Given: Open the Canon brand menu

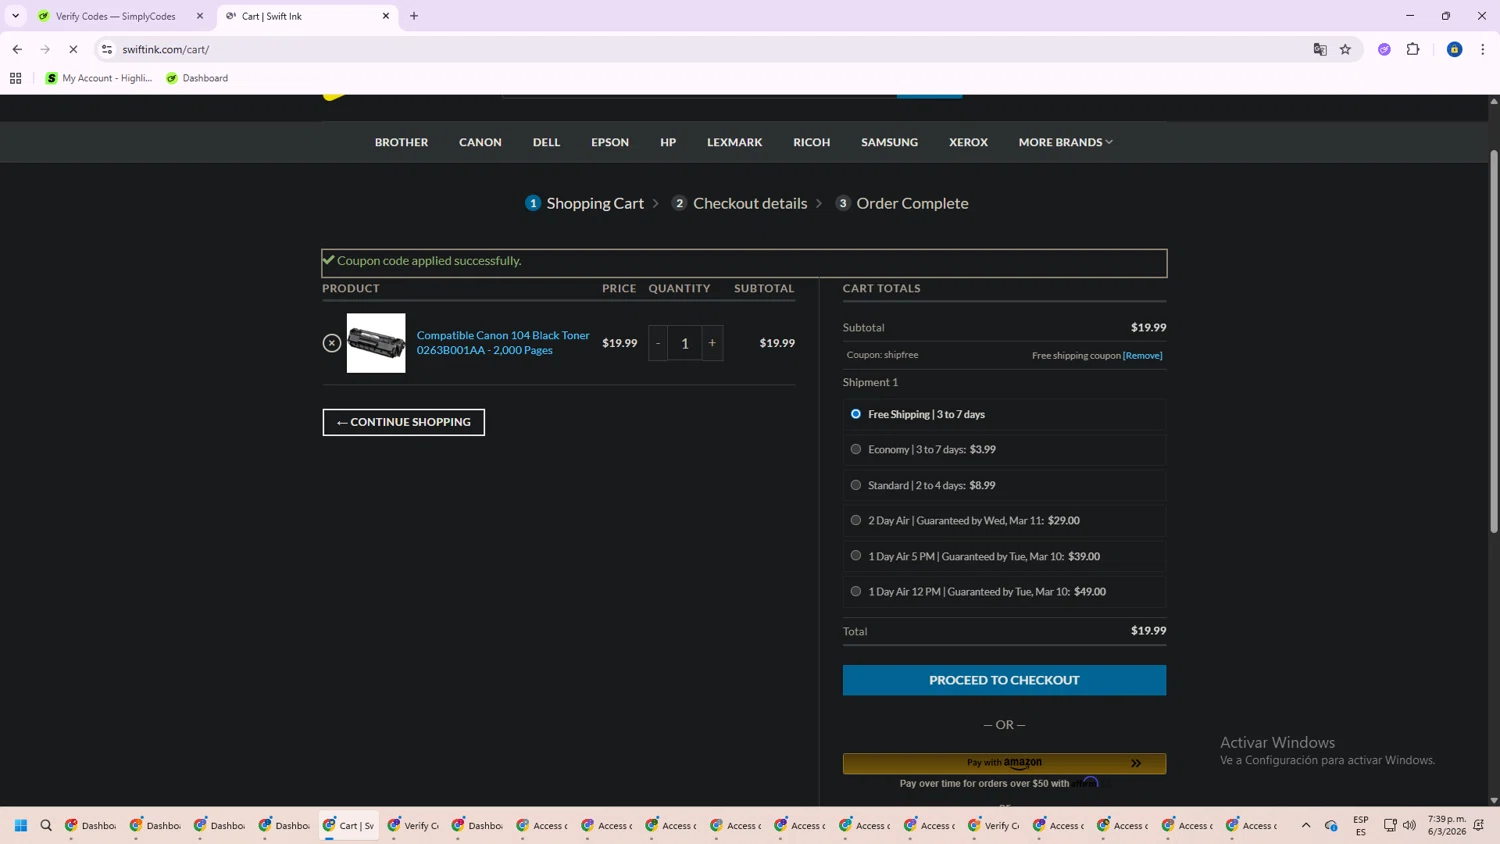Looking at the screenshot, I should coord(480,142).
